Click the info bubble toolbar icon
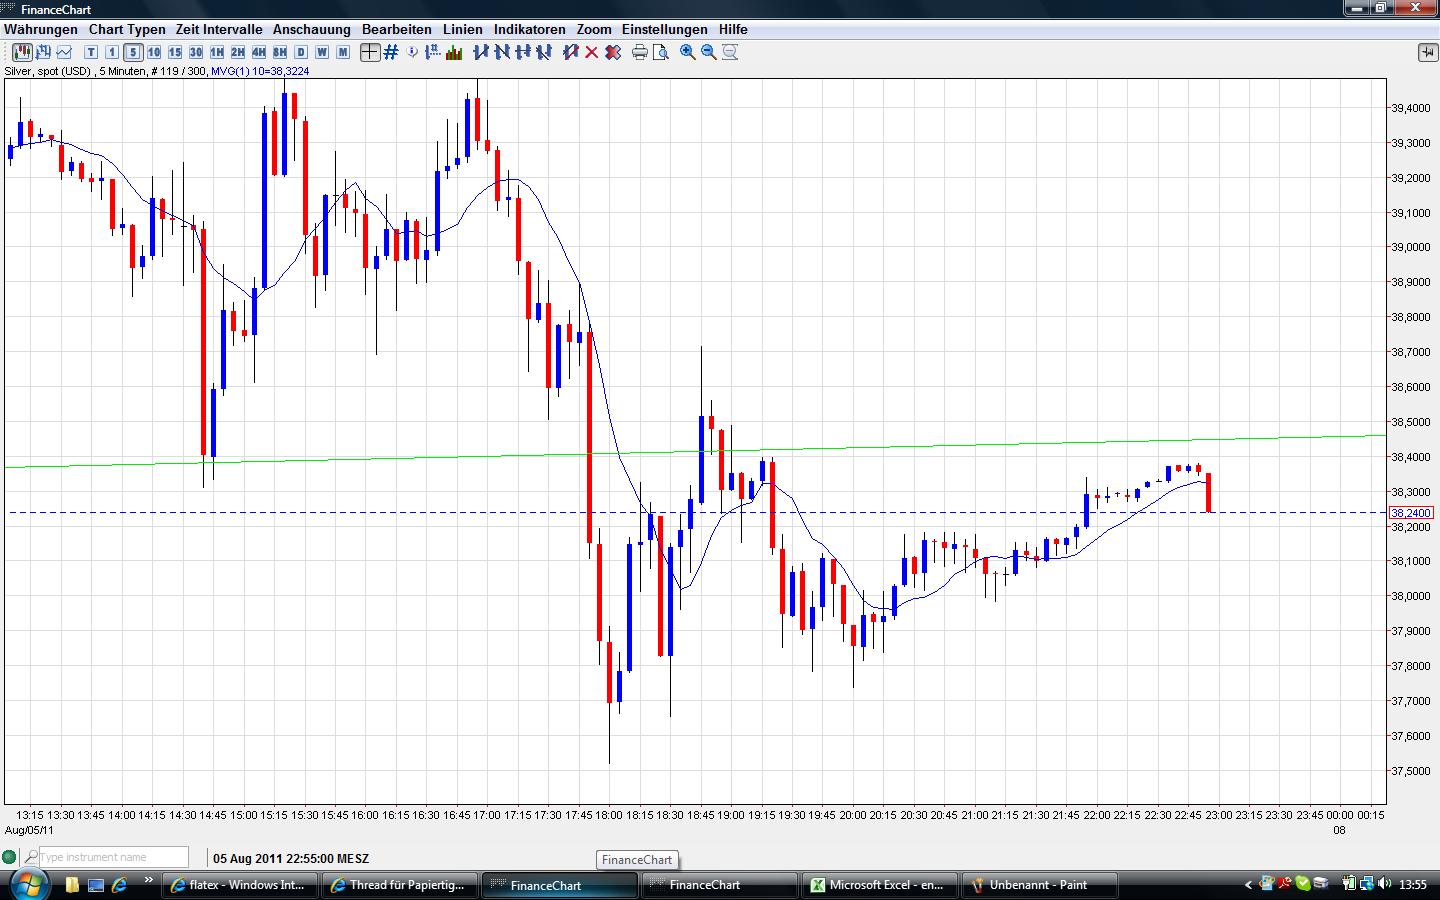This screenshot has height=900, width=1440. (412, 52)
